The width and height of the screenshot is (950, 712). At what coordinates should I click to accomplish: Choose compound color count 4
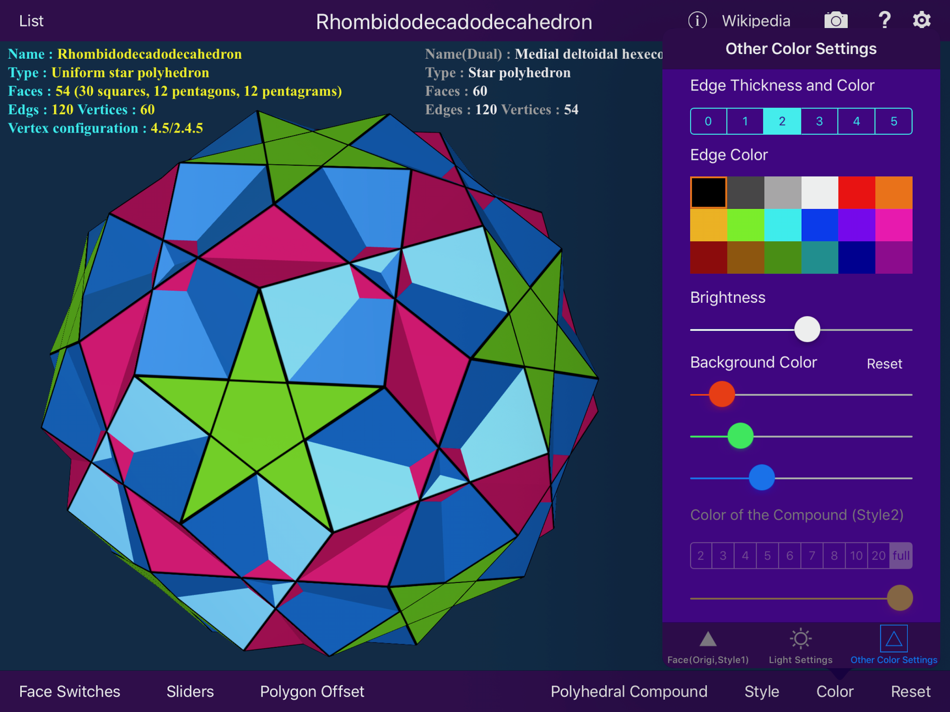745,556
